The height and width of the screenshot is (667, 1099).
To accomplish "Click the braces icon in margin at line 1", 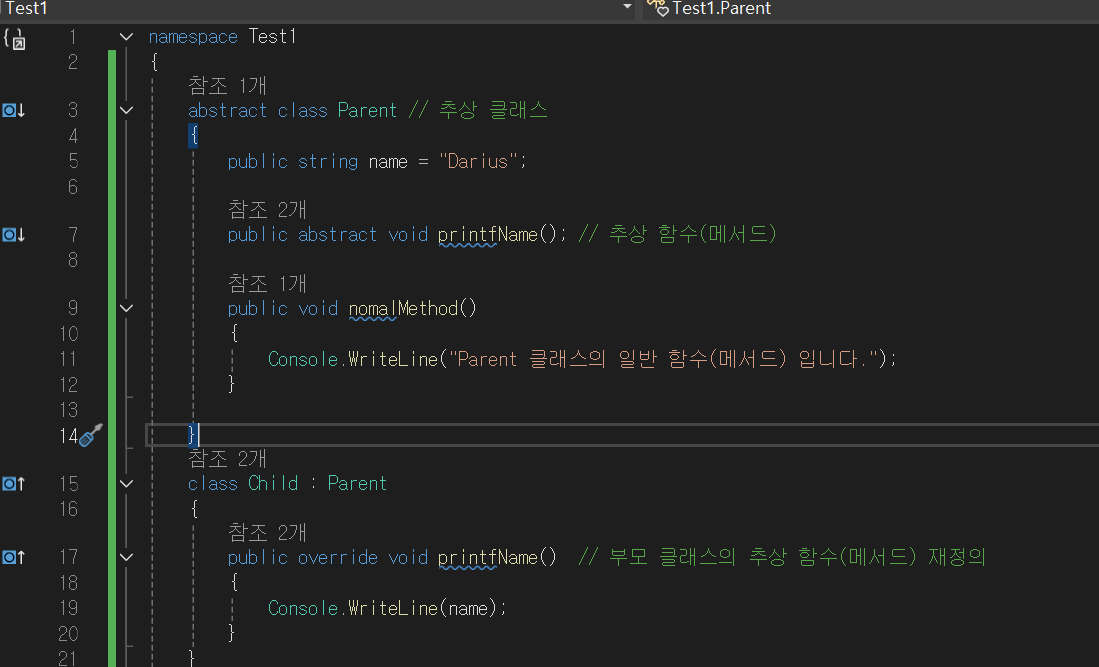I will pyautogui.click(x=14, y=39).
